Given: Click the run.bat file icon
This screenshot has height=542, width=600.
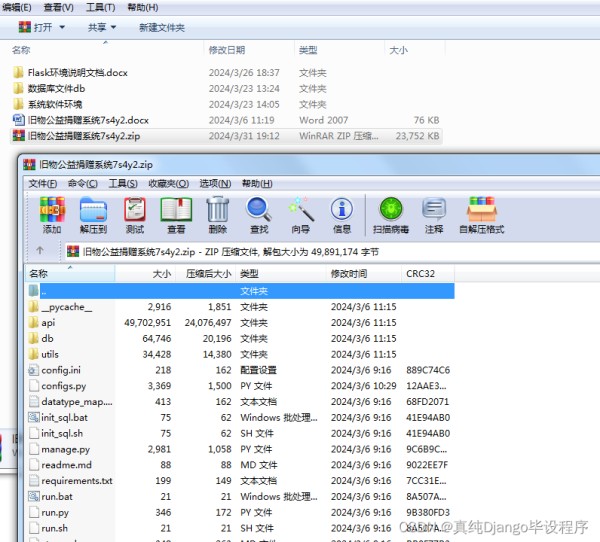Looking at the screenshot, I should point(34,496).
